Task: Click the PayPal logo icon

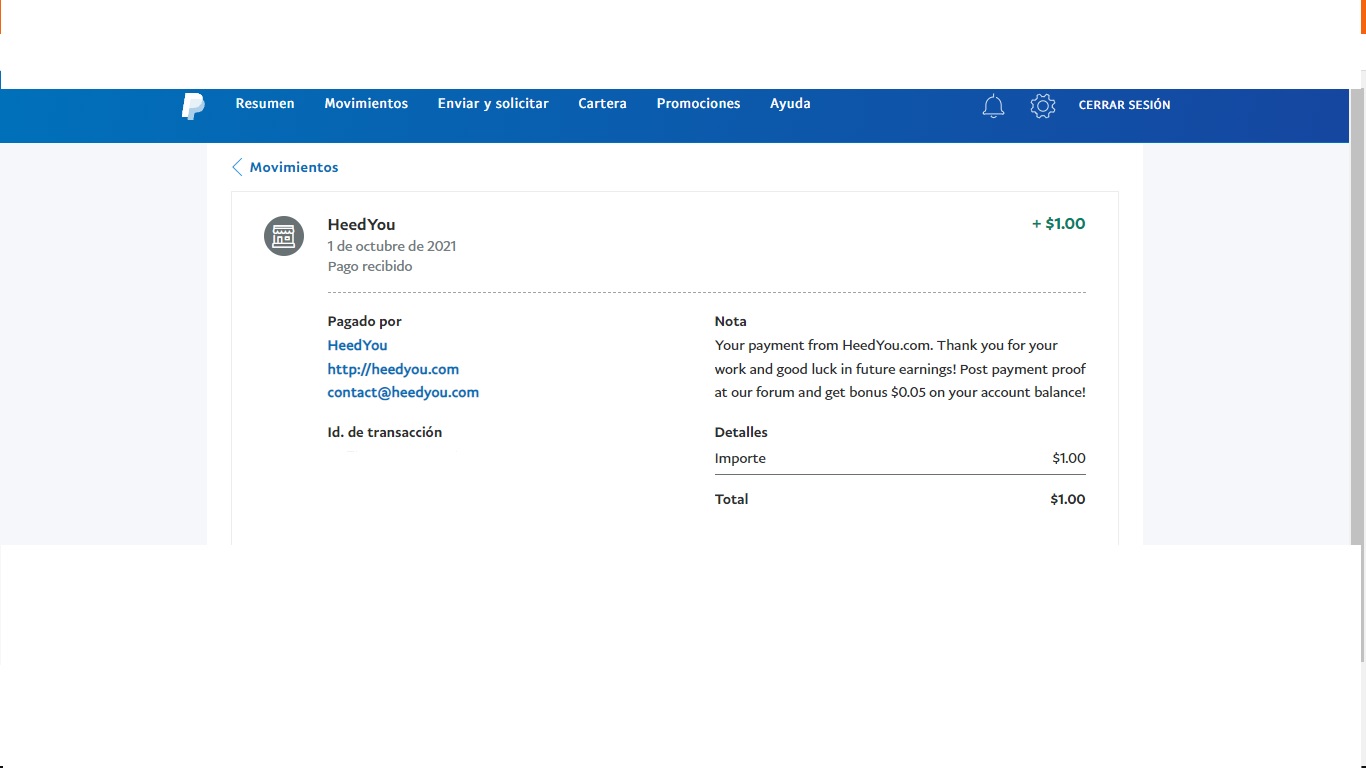Action: coord(193,106)
